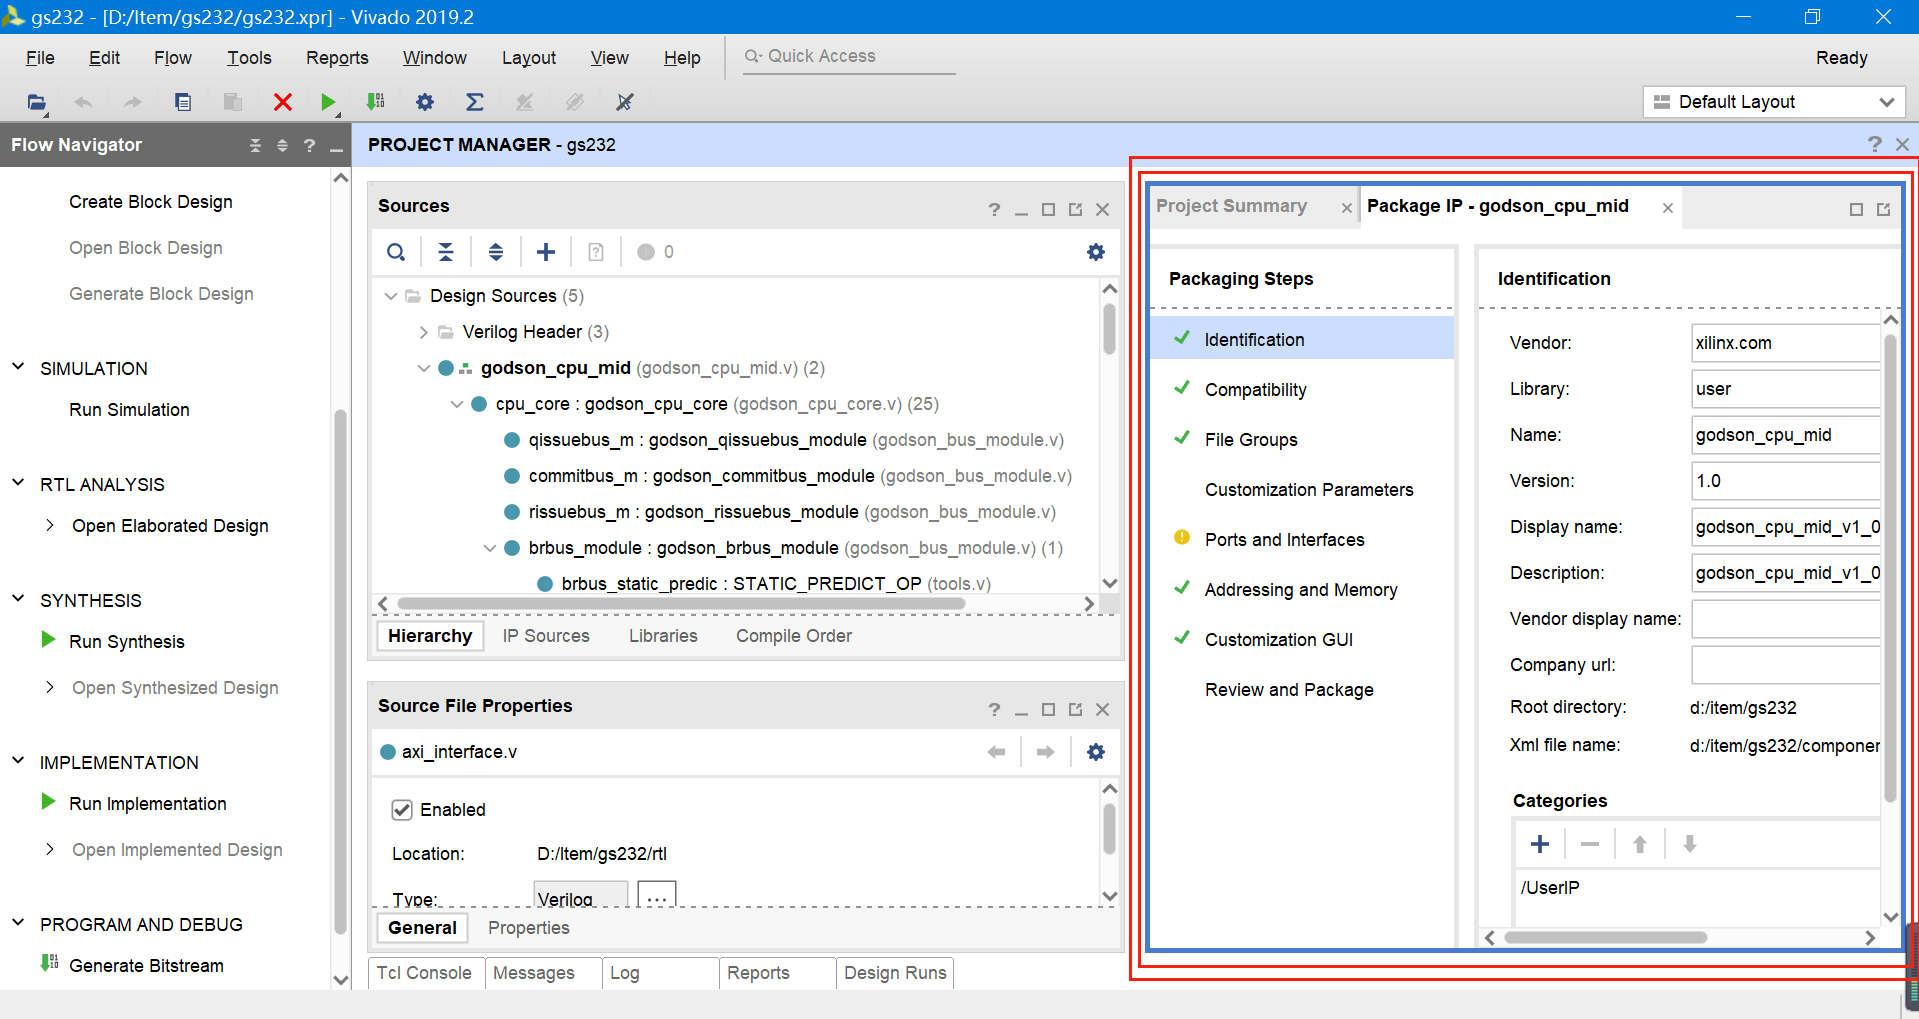
Task: Expand all in Sources panel
Action: pos(496,252)
